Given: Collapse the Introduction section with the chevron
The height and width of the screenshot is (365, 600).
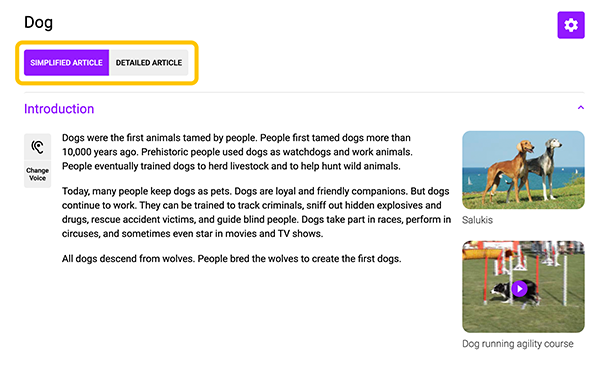Looking at the screenshot, I should click(x=580, y=108).
